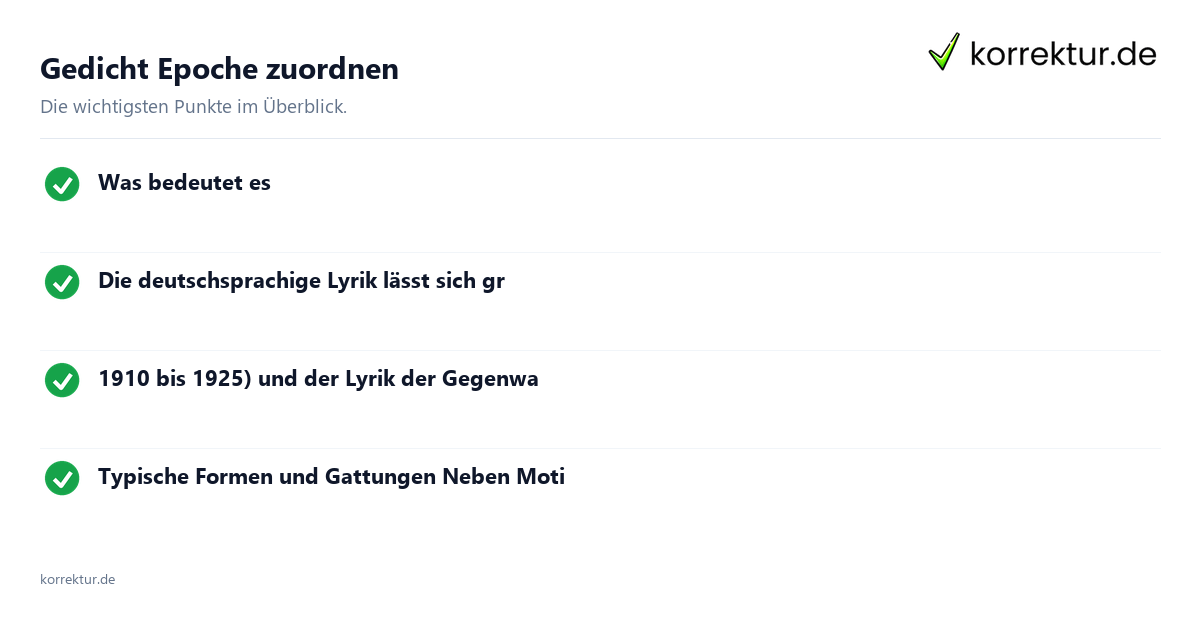Click the subtitle "Die wichtigsten Punkte im Überblick."
This screenshot has height=630, width=1200.
(193, 107)
